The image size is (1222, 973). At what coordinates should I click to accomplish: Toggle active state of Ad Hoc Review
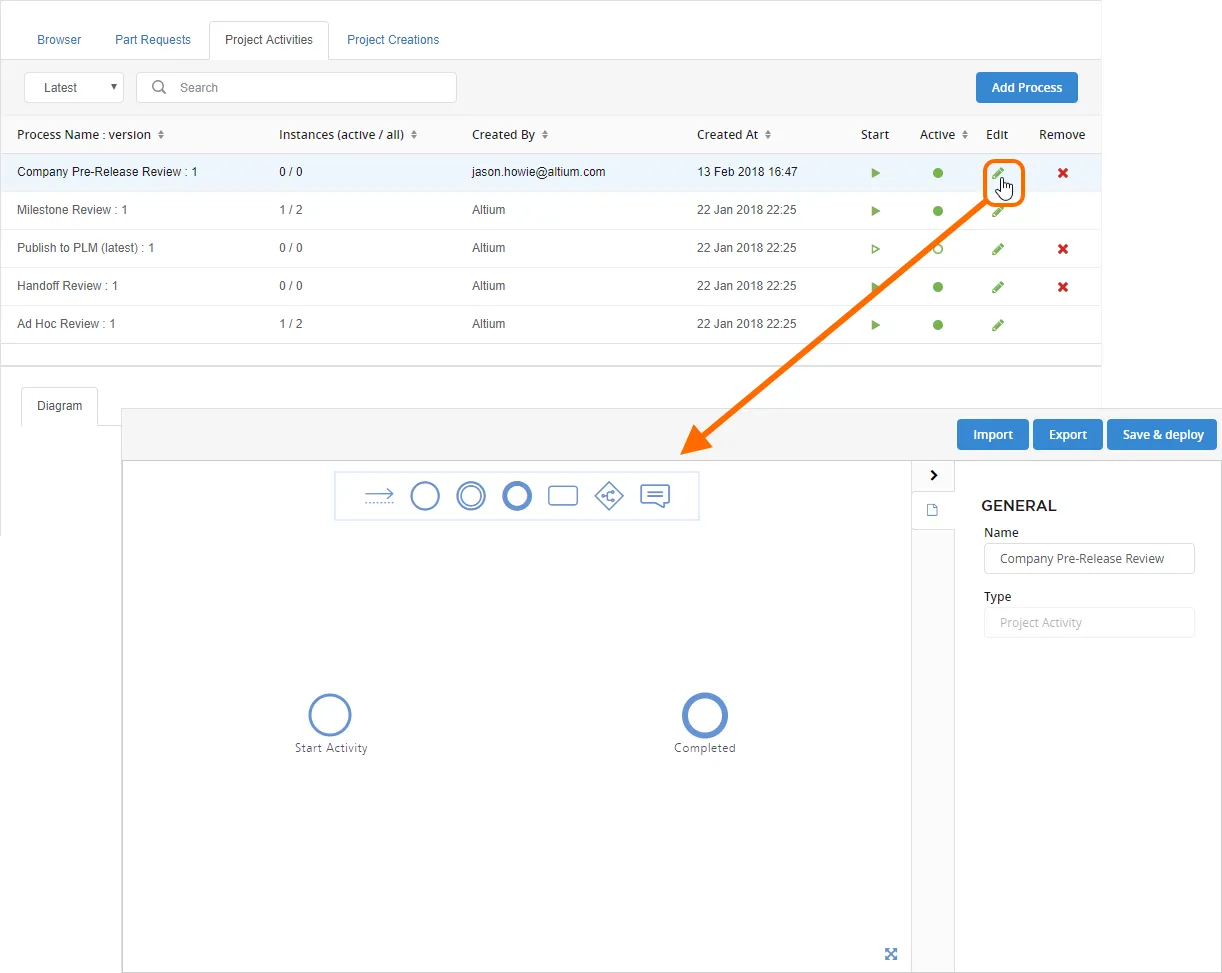pos(938,325)
